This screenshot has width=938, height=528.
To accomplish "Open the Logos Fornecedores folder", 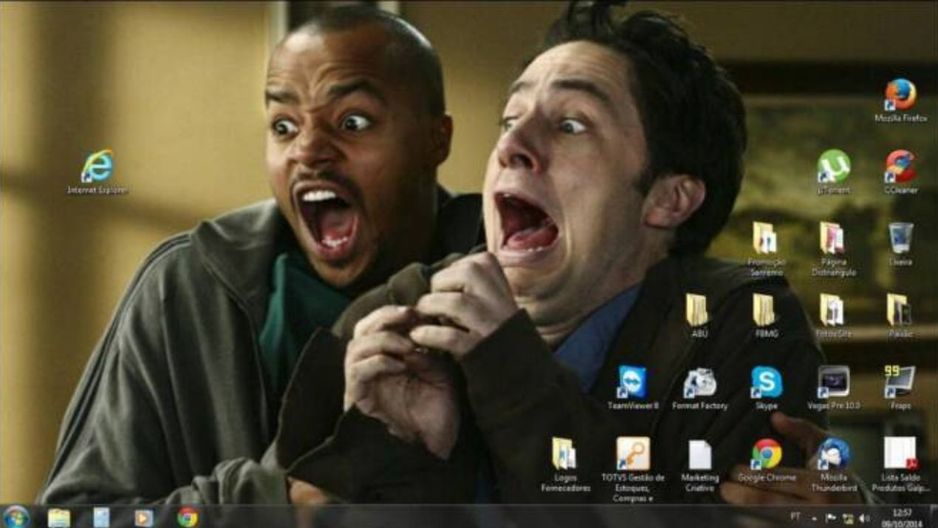I will 565,454.
